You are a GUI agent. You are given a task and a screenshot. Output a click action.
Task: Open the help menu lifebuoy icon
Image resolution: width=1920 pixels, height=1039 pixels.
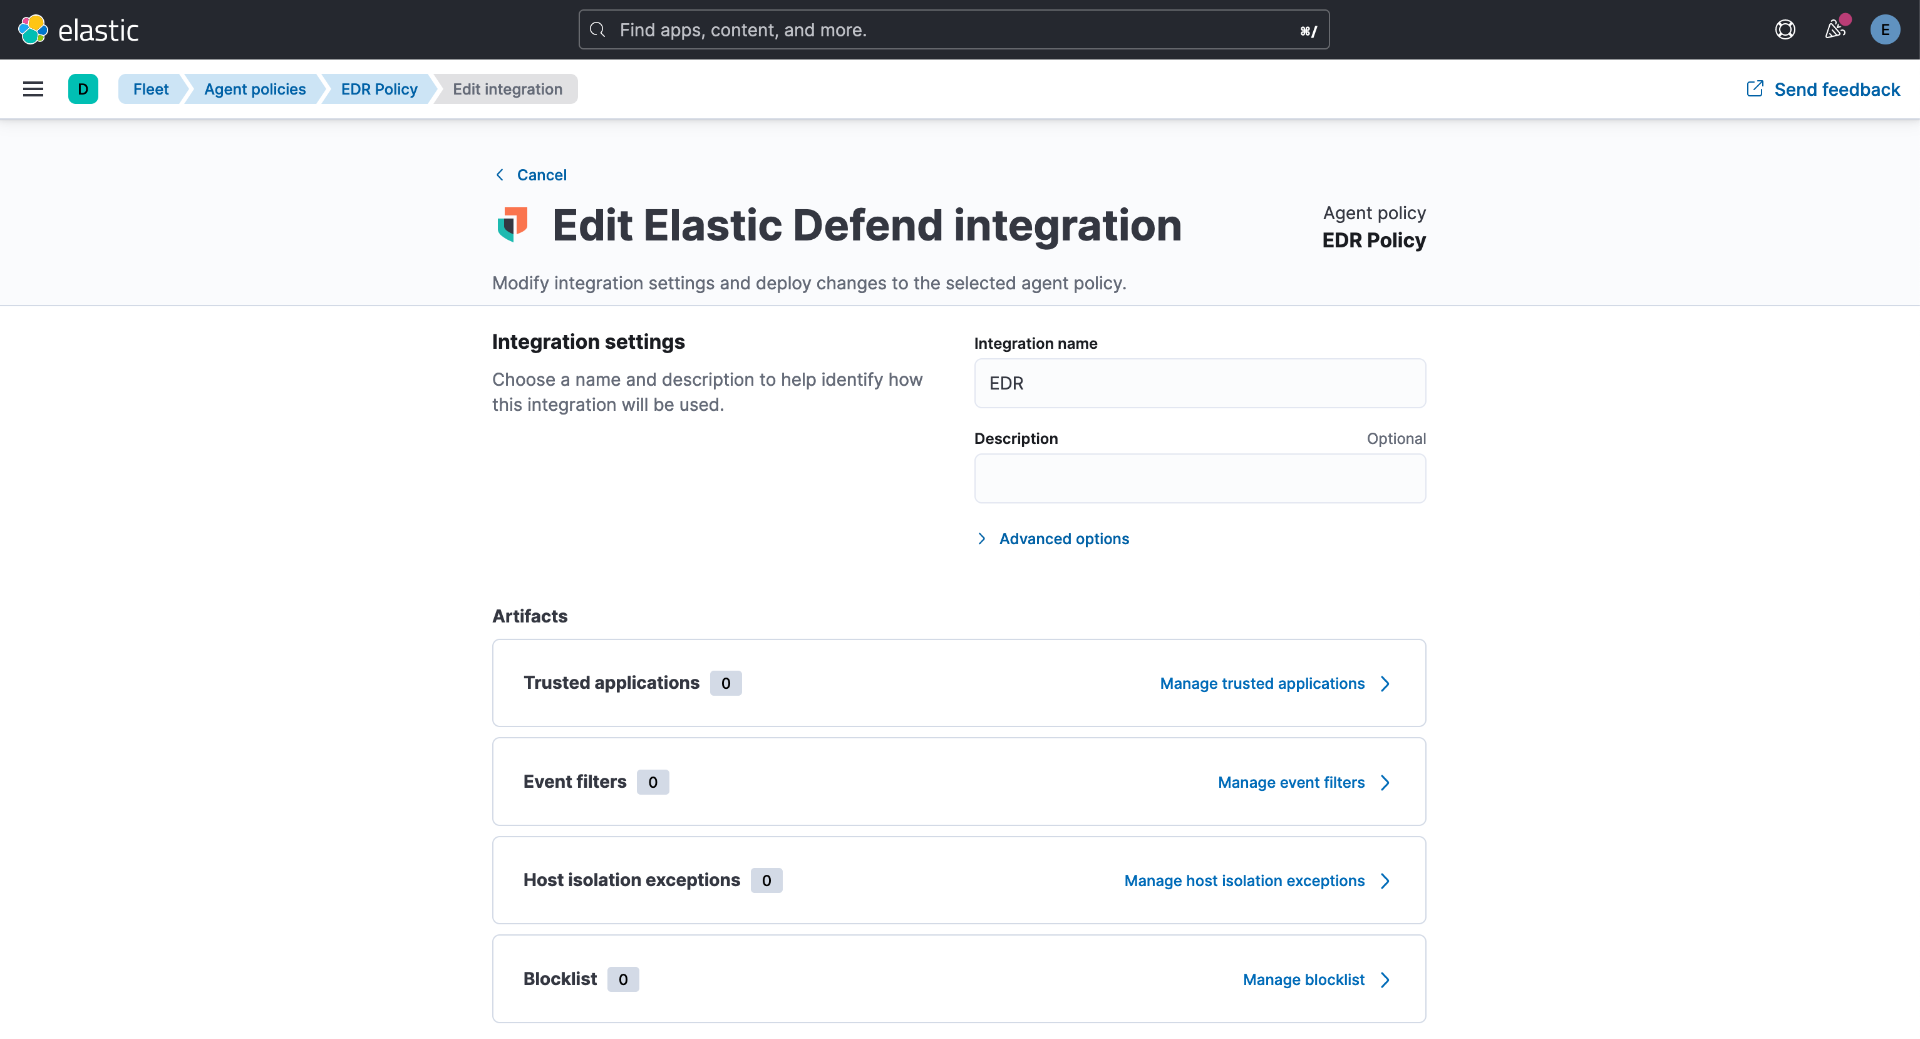(x=1785, y=30)
